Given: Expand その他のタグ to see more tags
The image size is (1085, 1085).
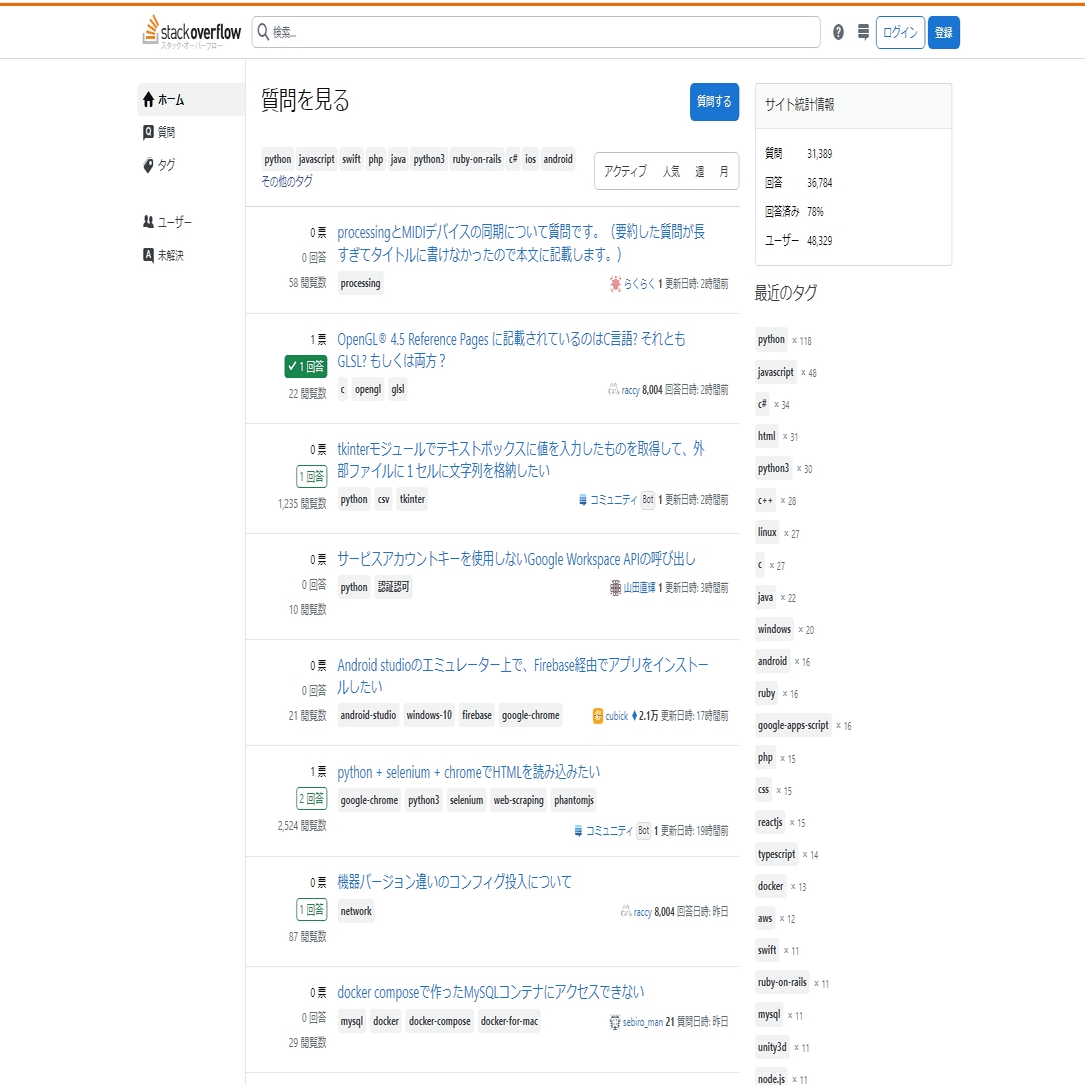Looking at the screenshot, I should pyautogui.click(x=286, y=181).
